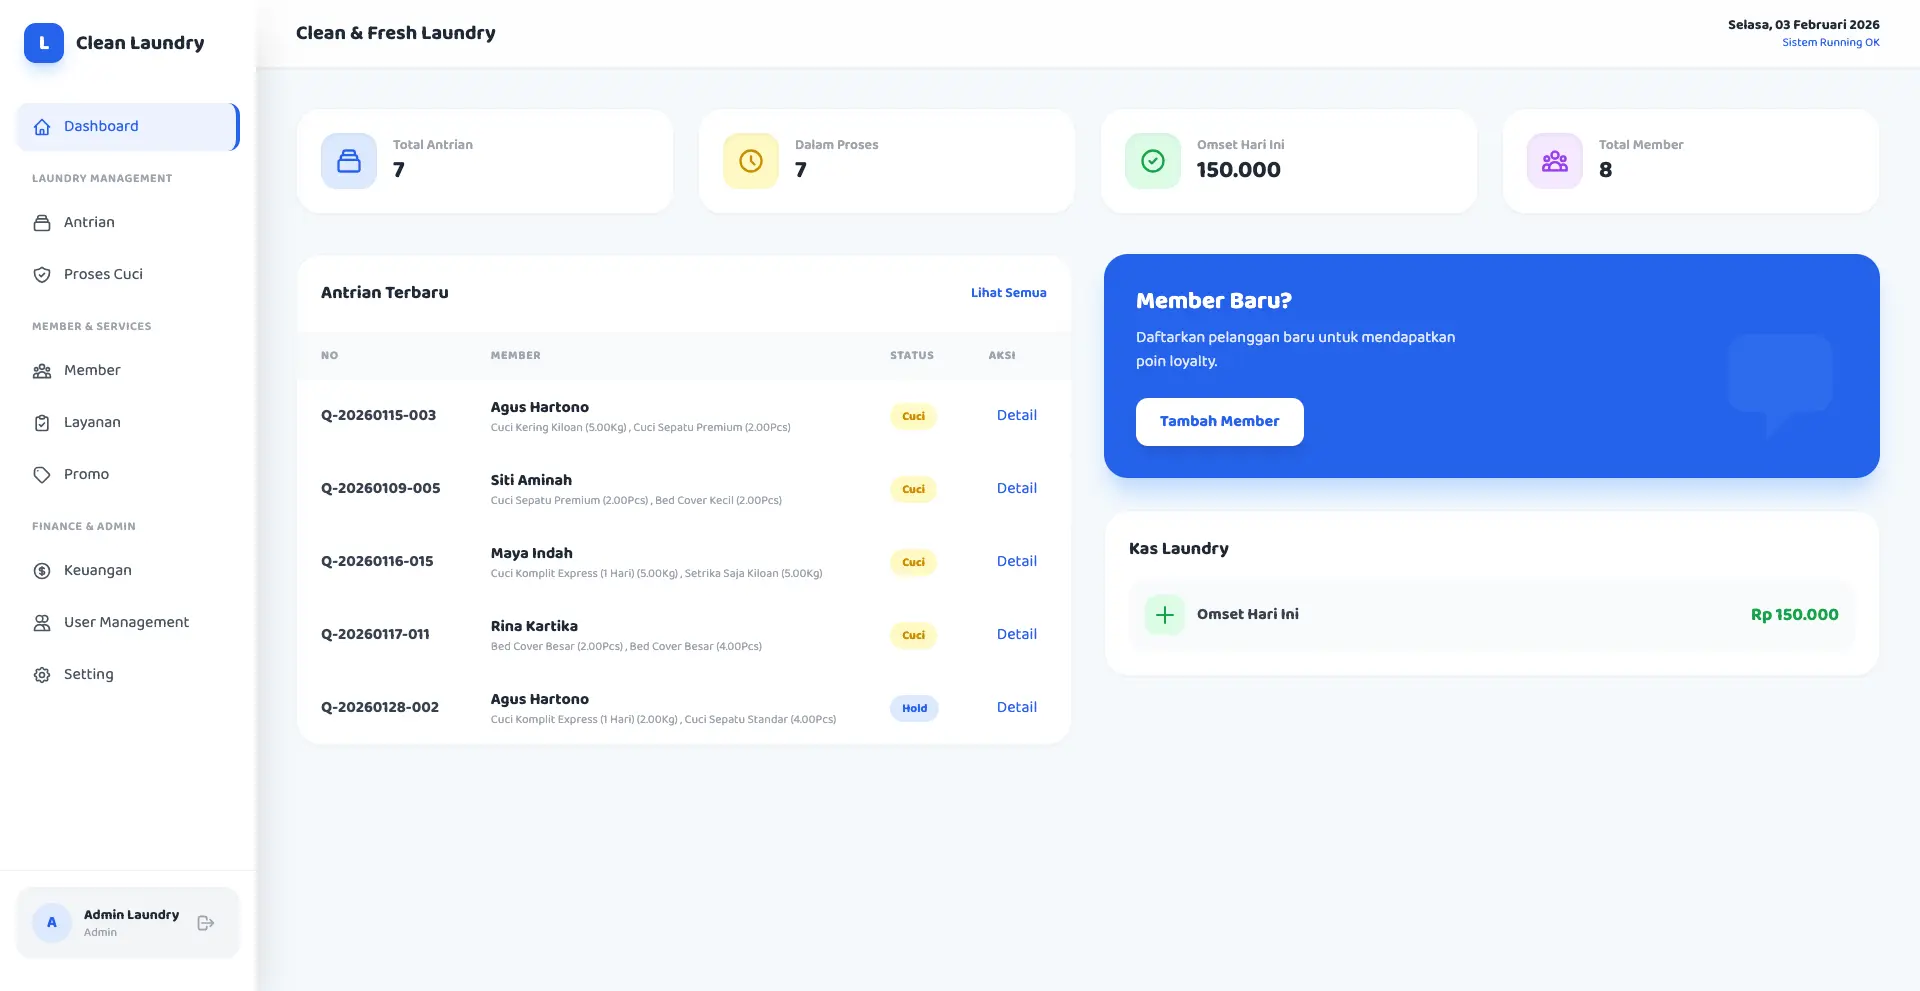The image size is (1920, 991).
Task: Click the Hold status badge
Action: click(914, 709)
